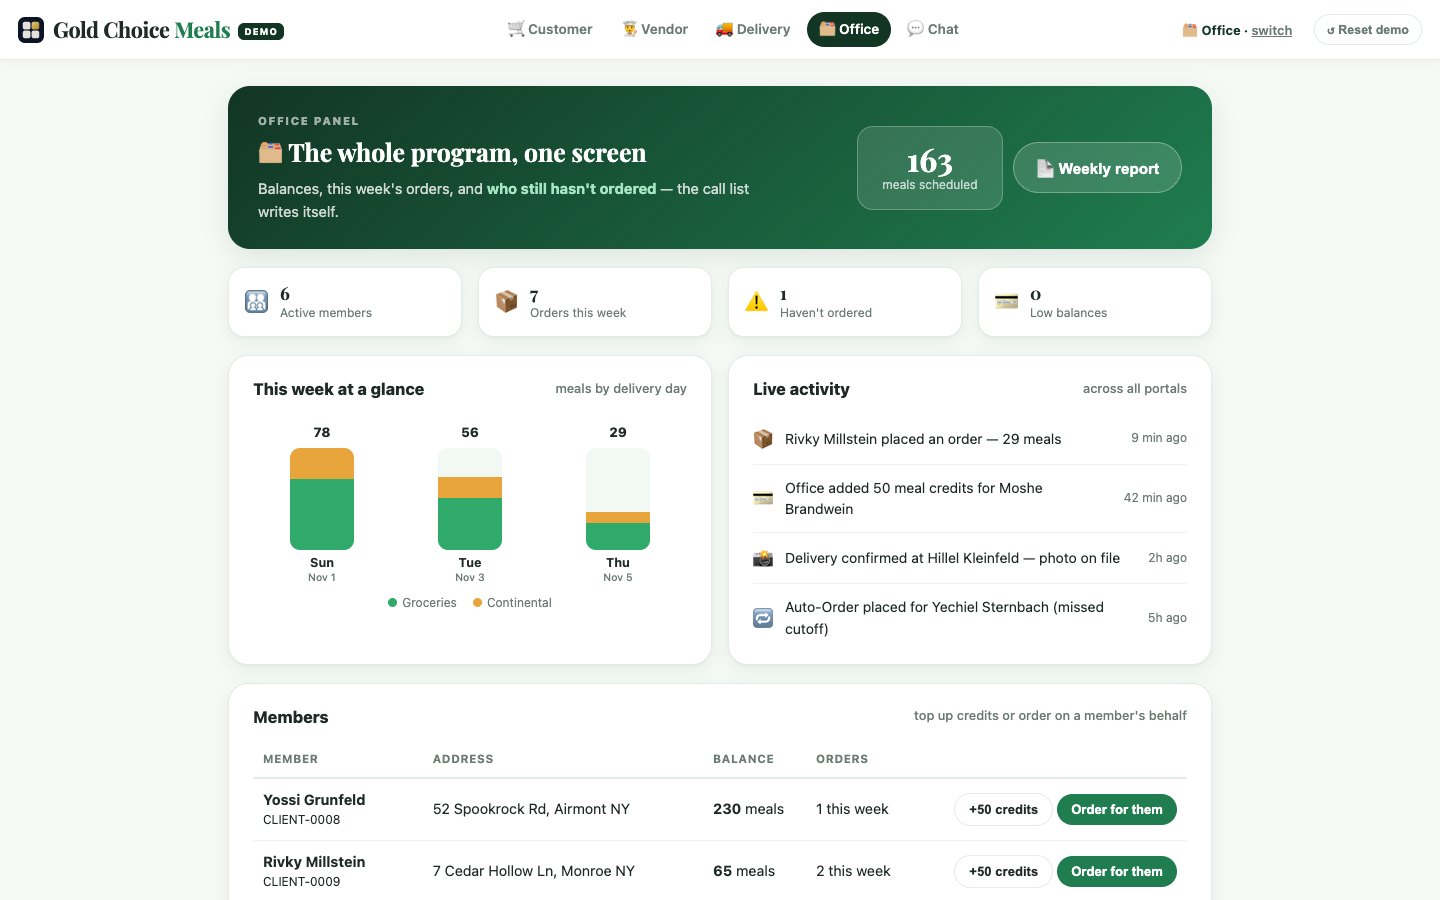Image resolution: width=1440 pixels, height=900 pixels.
Task: Click the 230 meals balance value
Action: (748, 809)
